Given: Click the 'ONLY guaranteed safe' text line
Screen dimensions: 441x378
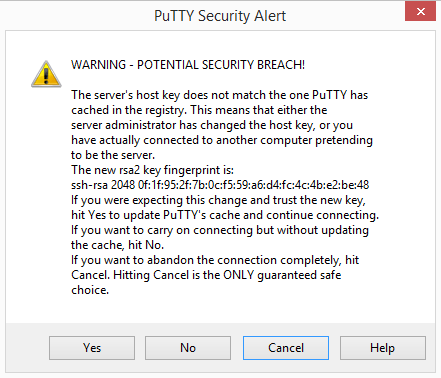Looking at the screenshot, I should click(206, 275).
